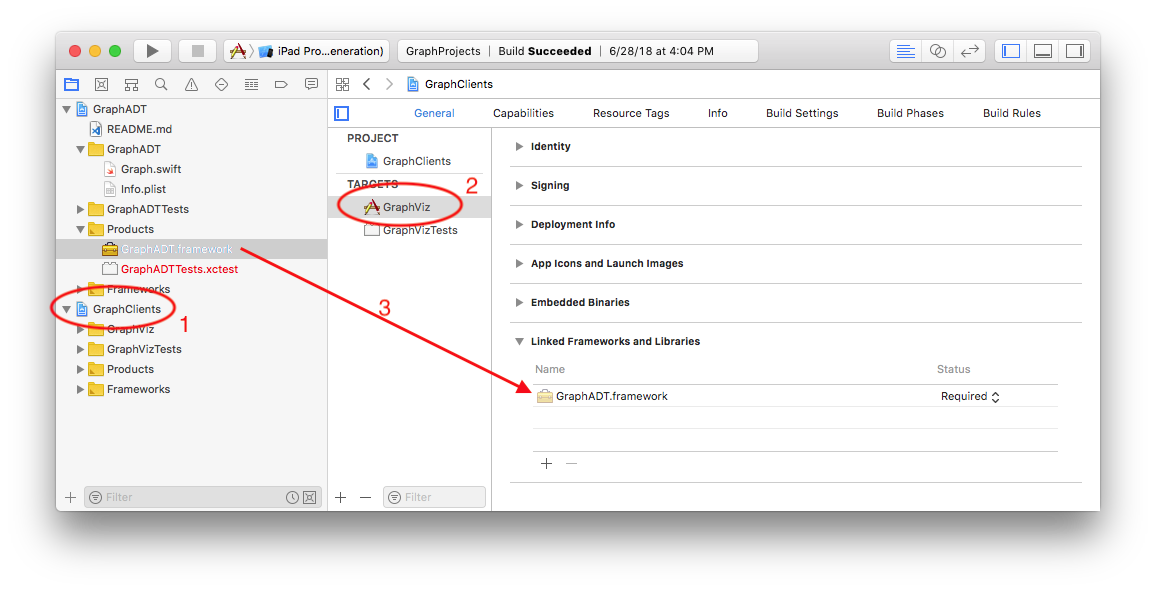Open the Issue navigator warning icon

(x=191, y=85)
